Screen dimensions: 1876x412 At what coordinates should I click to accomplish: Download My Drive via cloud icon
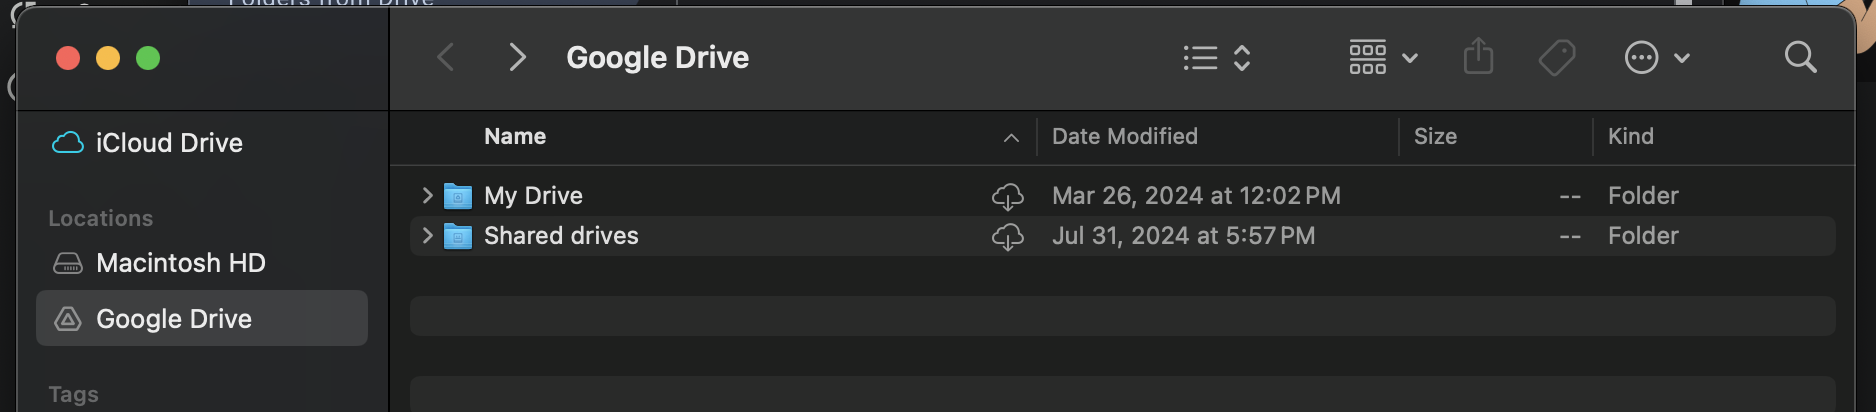coord(1007,196)
